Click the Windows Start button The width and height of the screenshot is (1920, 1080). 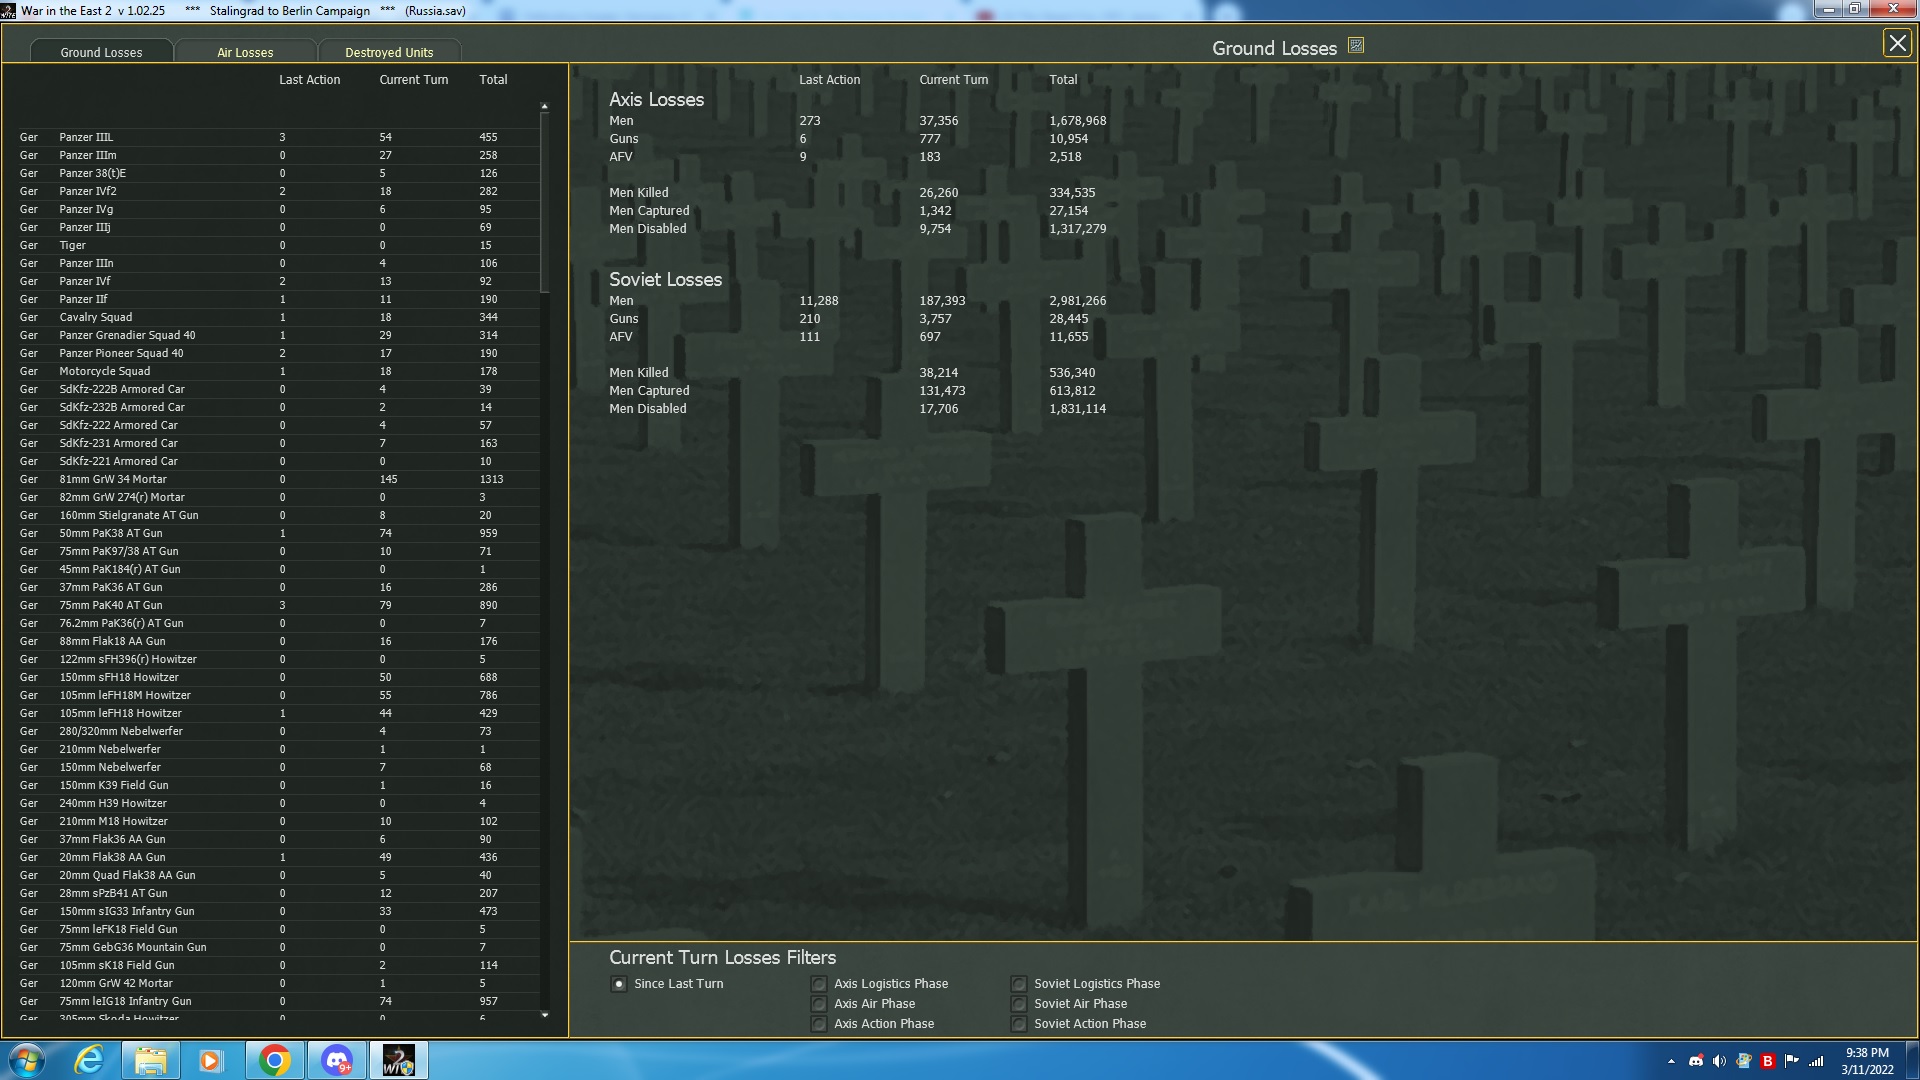(27, 1060)
